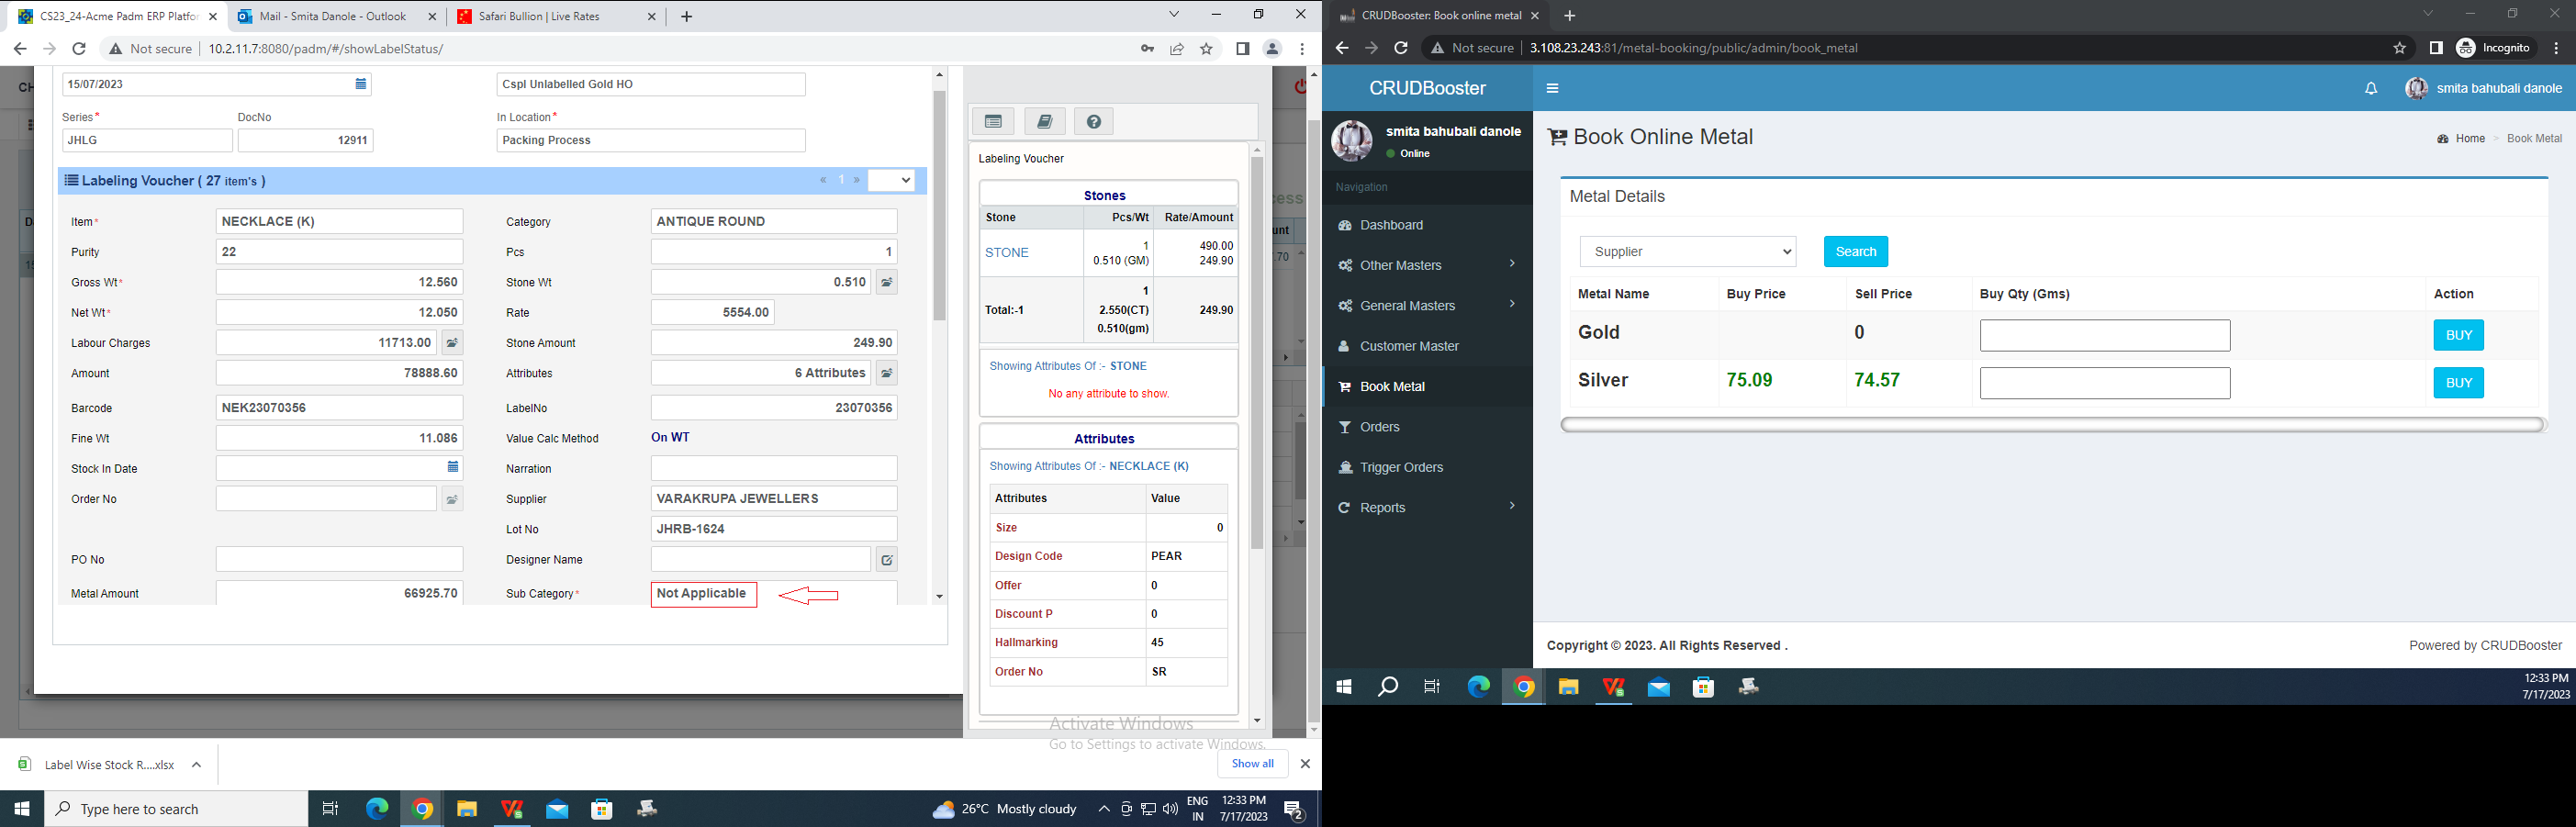Click the list-view icon above Labeling Voucher panel
The height and width of the screenshot is (827, 2576).
[993, 122]
